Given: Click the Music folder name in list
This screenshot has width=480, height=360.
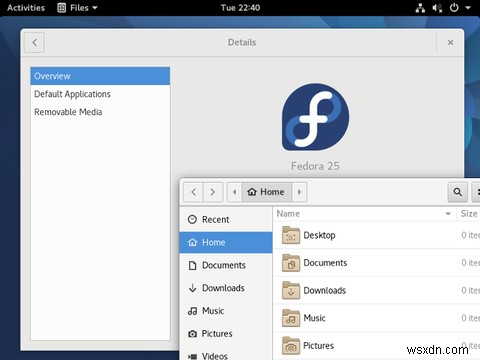Looking at the screenshot, I should [x=314, y=318].
